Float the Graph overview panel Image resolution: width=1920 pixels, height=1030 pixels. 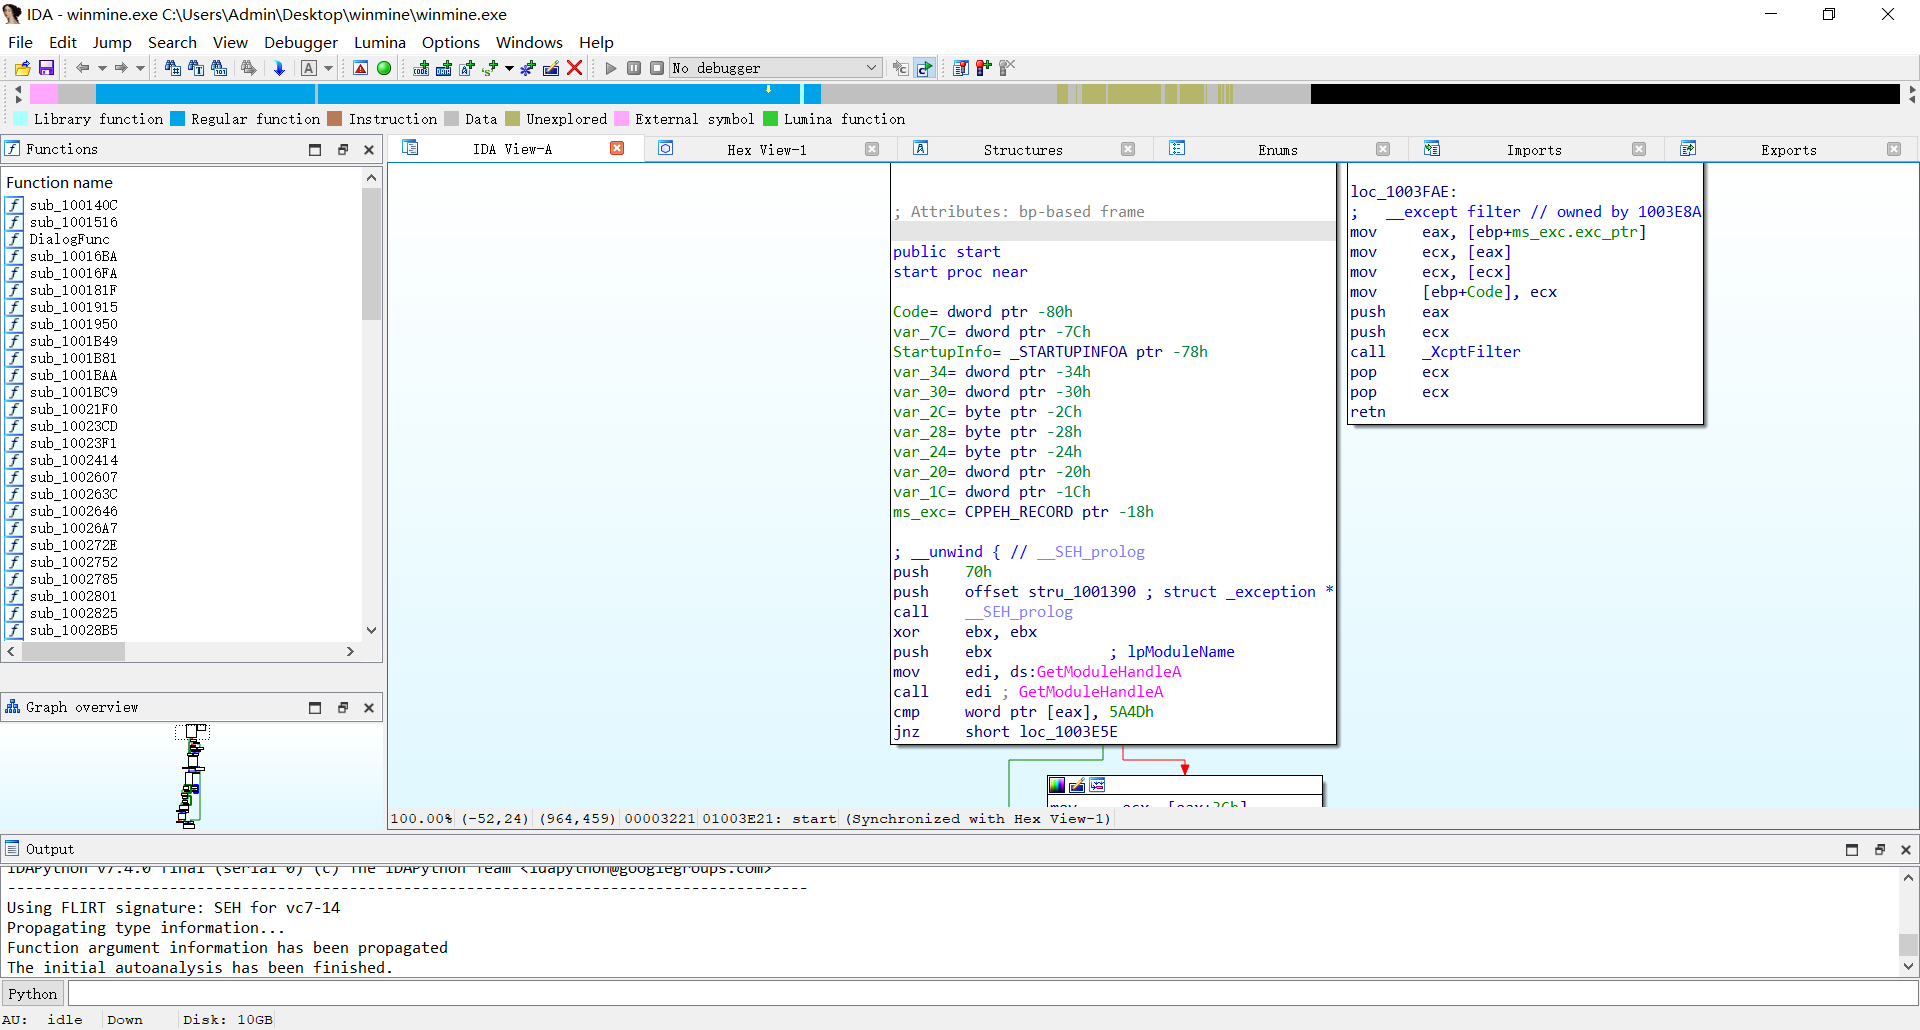[342, 707]
